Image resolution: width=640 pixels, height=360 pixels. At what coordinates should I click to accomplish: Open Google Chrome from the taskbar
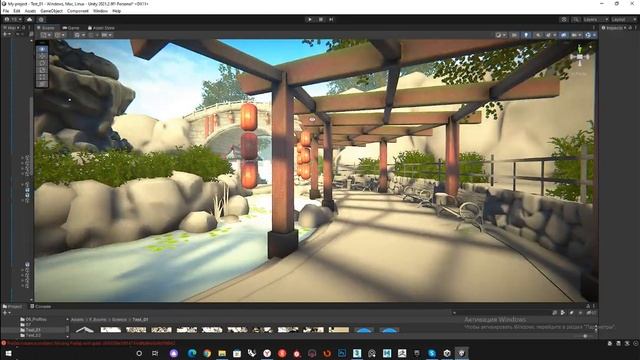coord(207,353)
